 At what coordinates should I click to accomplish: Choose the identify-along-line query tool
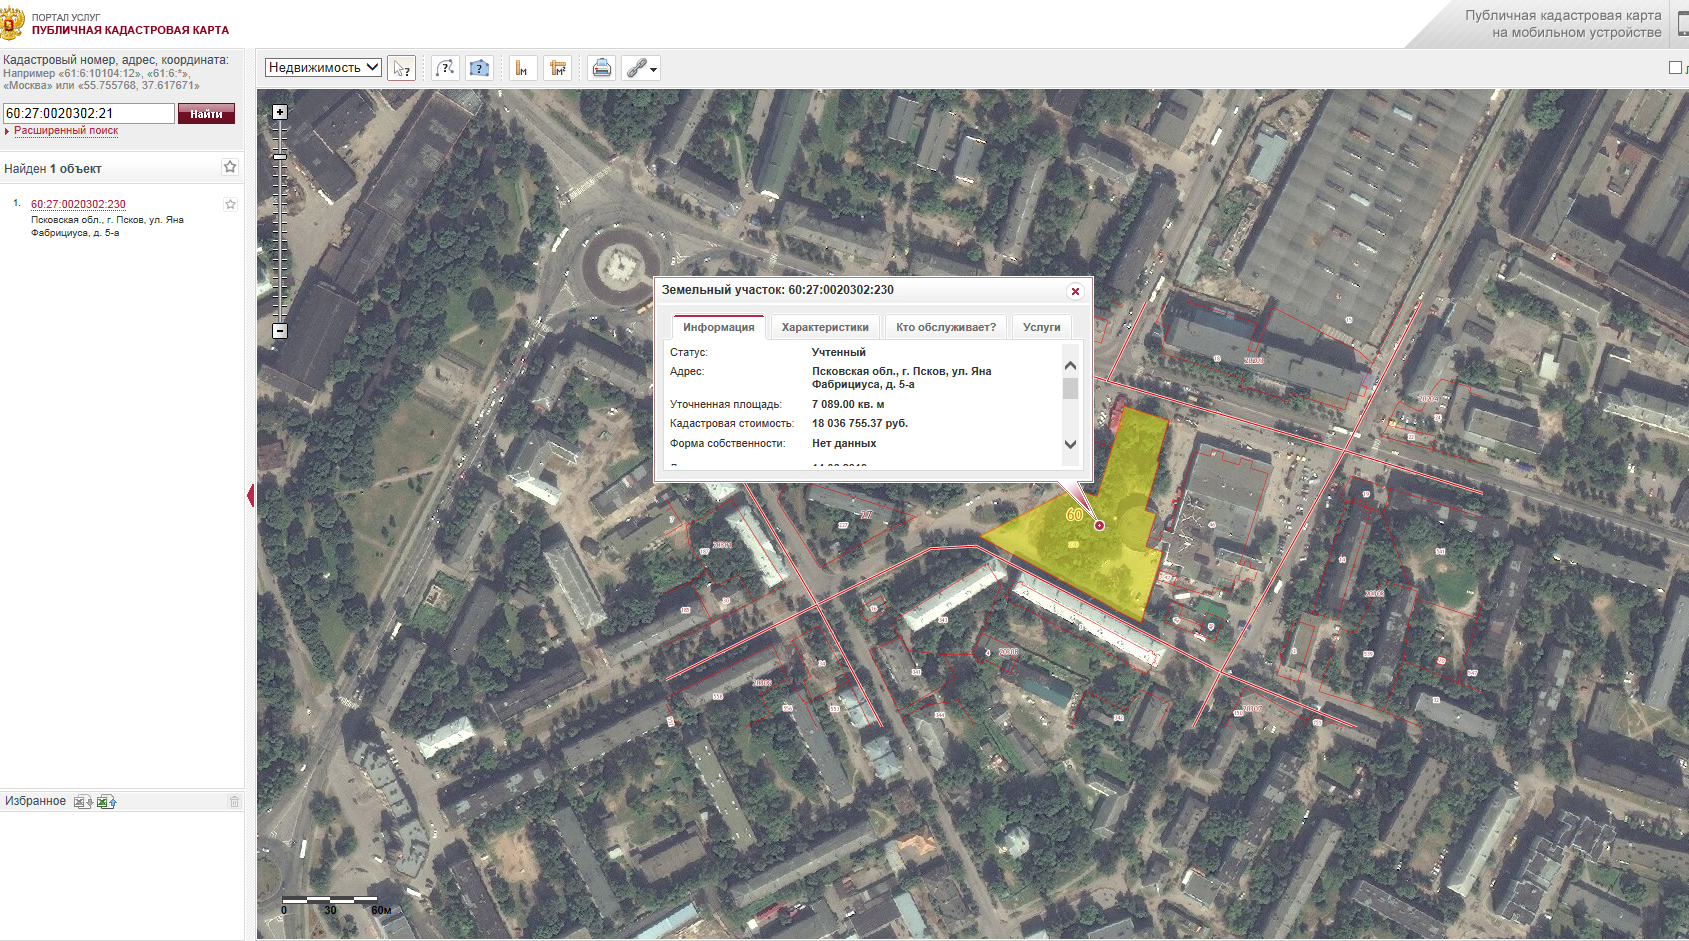[x=446, y=68]
